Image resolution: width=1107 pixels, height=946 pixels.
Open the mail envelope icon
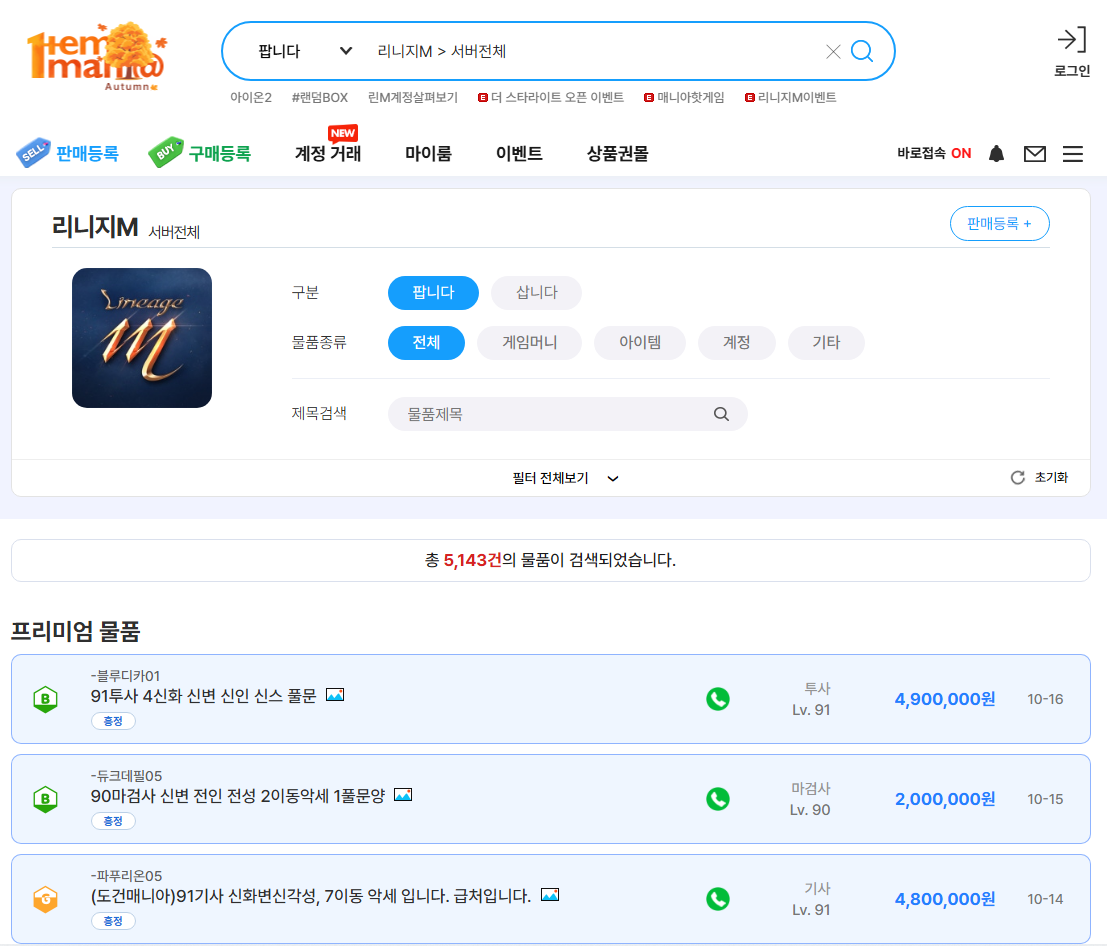[1035, 153]
